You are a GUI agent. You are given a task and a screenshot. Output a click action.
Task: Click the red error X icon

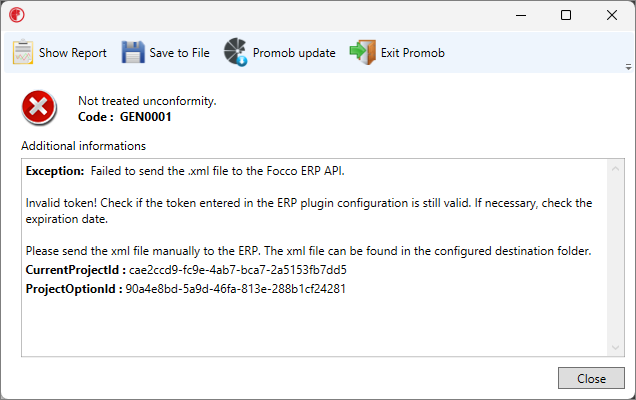(x=39, y=108)
